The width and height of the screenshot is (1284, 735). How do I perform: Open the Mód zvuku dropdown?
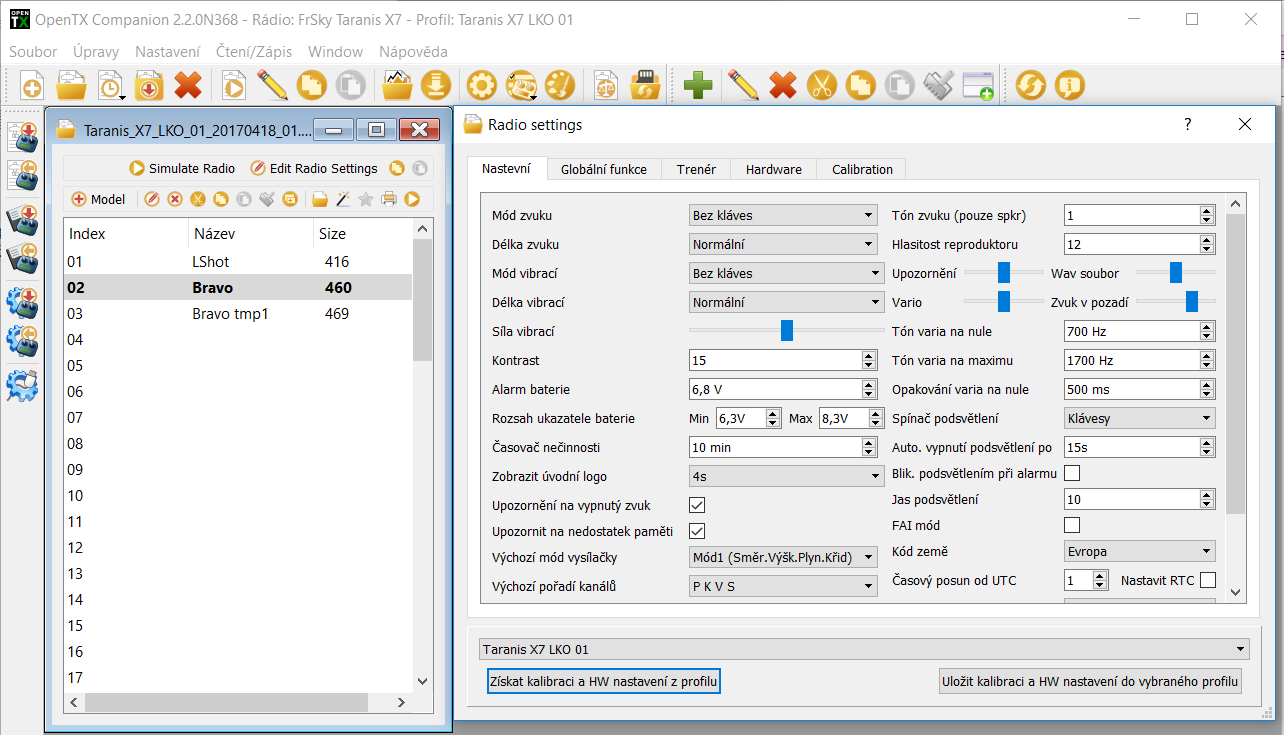click(785, 215)
